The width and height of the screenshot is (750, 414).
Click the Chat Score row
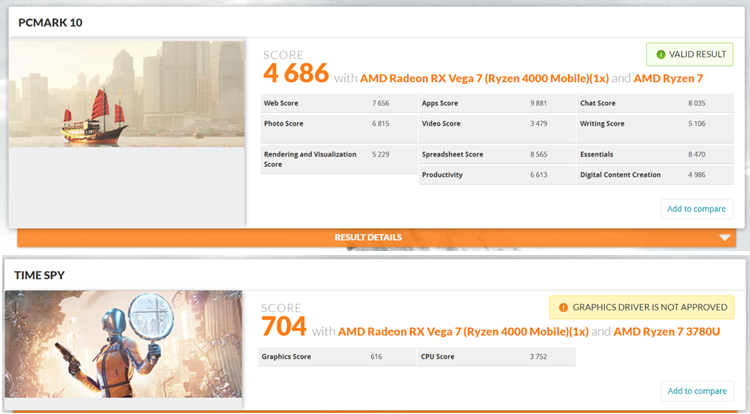655,103
